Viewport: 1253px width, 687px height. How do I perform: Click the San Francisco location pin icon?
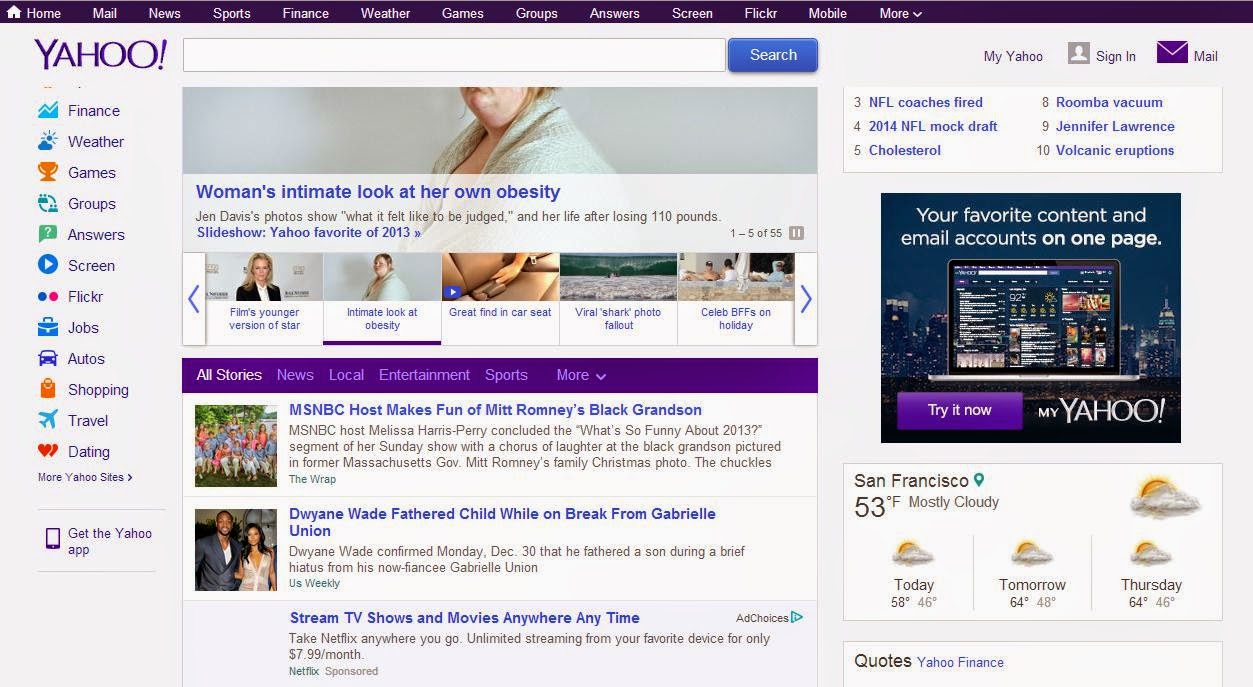pos(979,480)
